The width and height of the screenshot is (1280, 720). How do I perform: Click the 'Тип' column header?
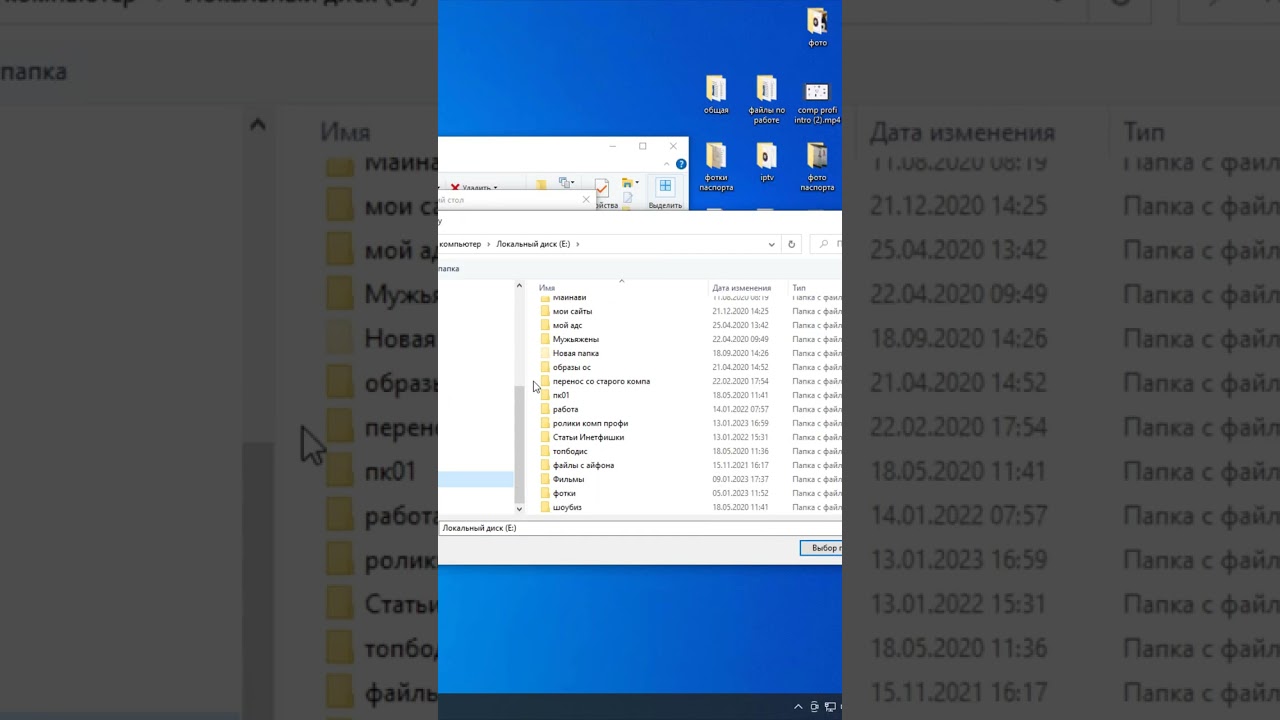[x=799, y=288]
